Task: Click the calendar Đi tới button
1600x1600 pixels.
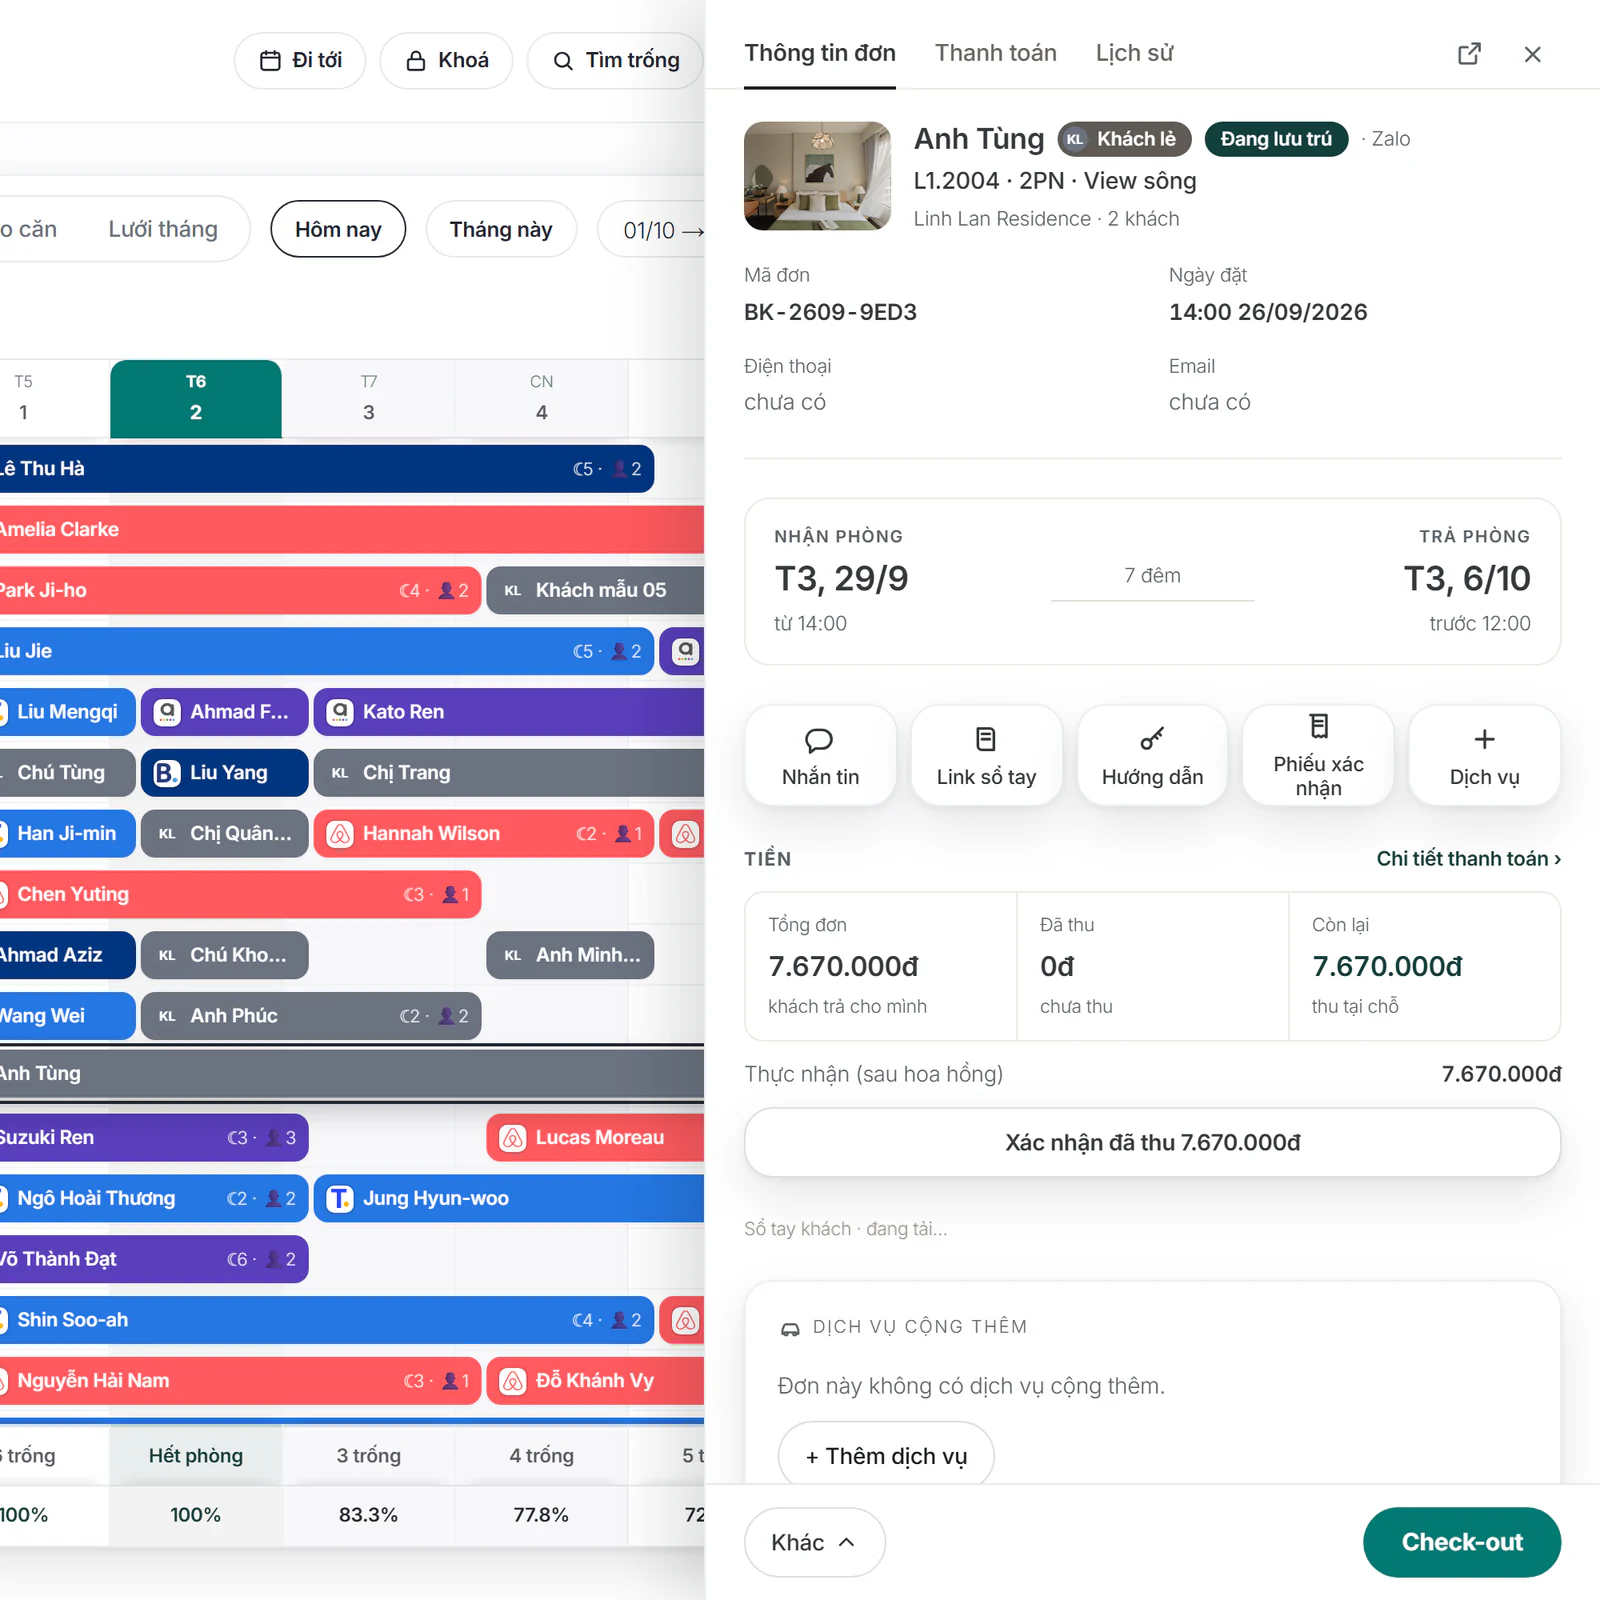Action: [x=300, y=61]
